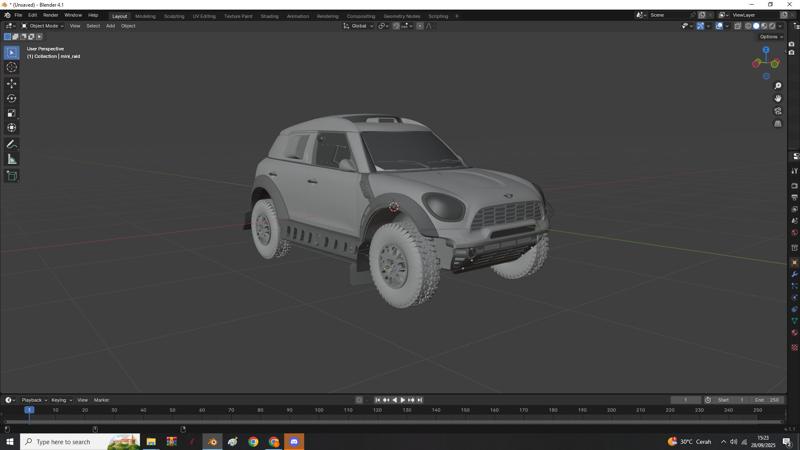This screenshot has height=450, width=800.
Task: Click the green Y axis gizmo ball
Action: click(775, 64)
